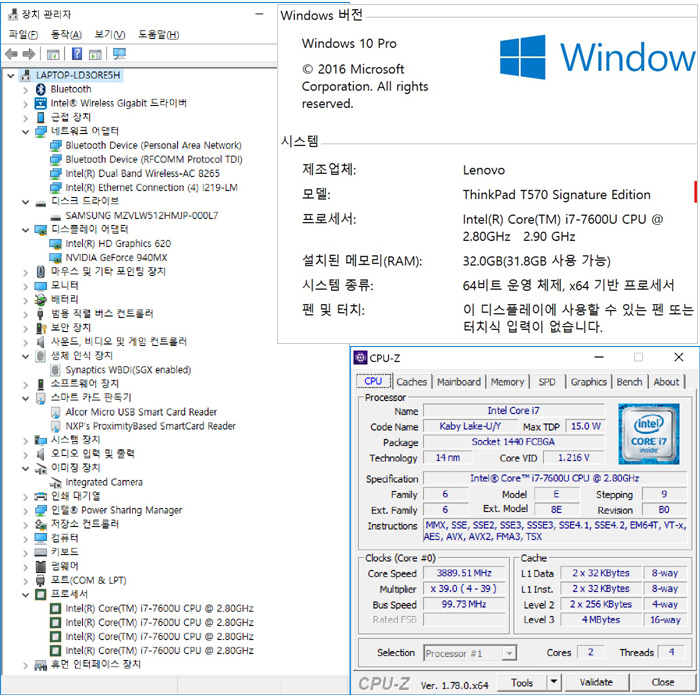Expand the 키보드 category

pos(25,553)
